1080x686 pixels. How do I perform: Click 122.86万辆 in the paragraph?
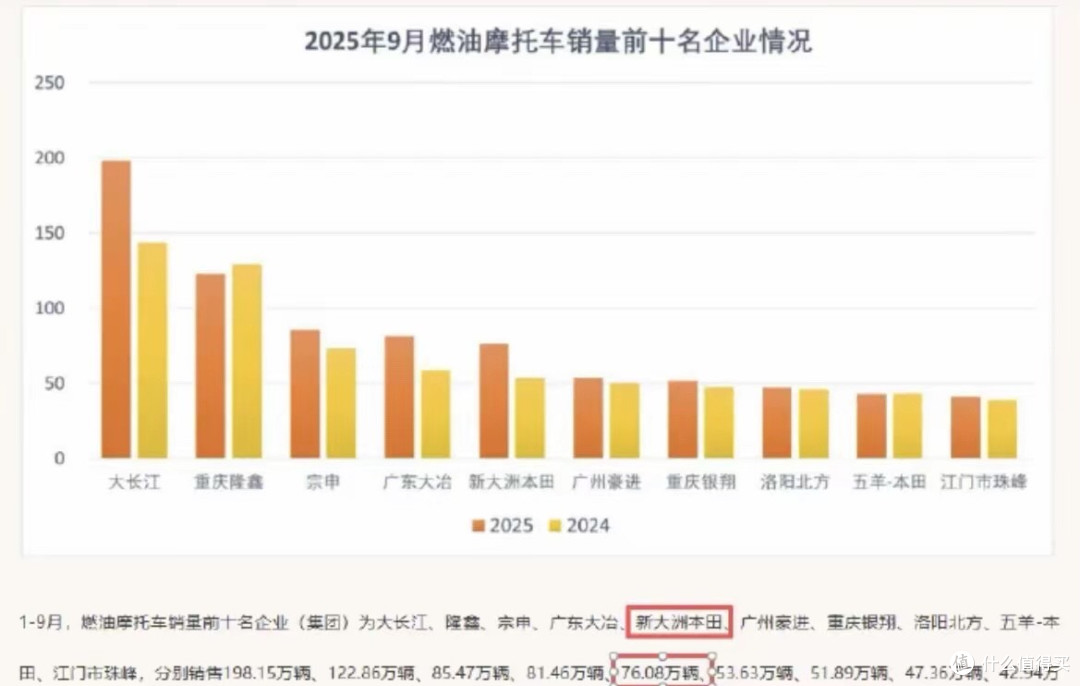click(x=373, y=672)
